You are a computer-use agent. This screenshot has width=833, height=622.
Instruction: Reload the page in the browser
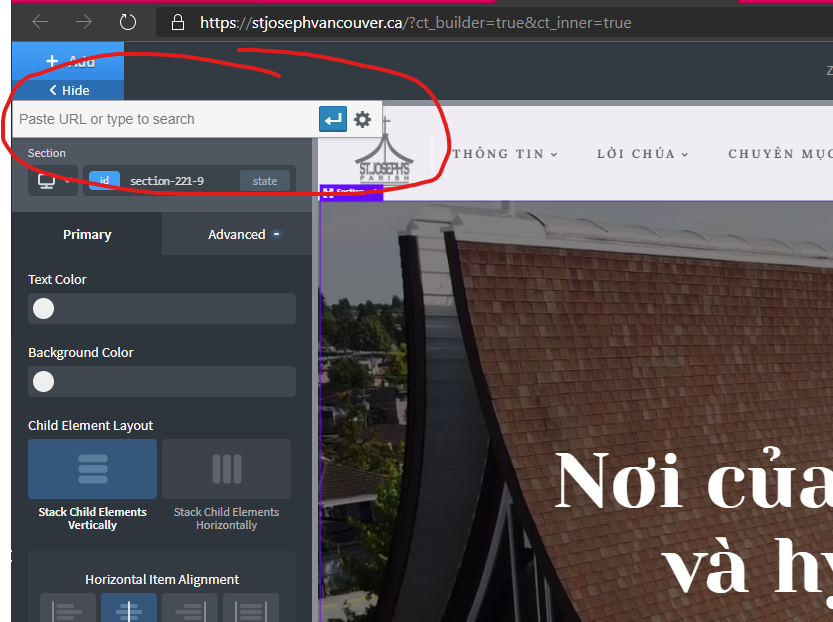point(127,21)
